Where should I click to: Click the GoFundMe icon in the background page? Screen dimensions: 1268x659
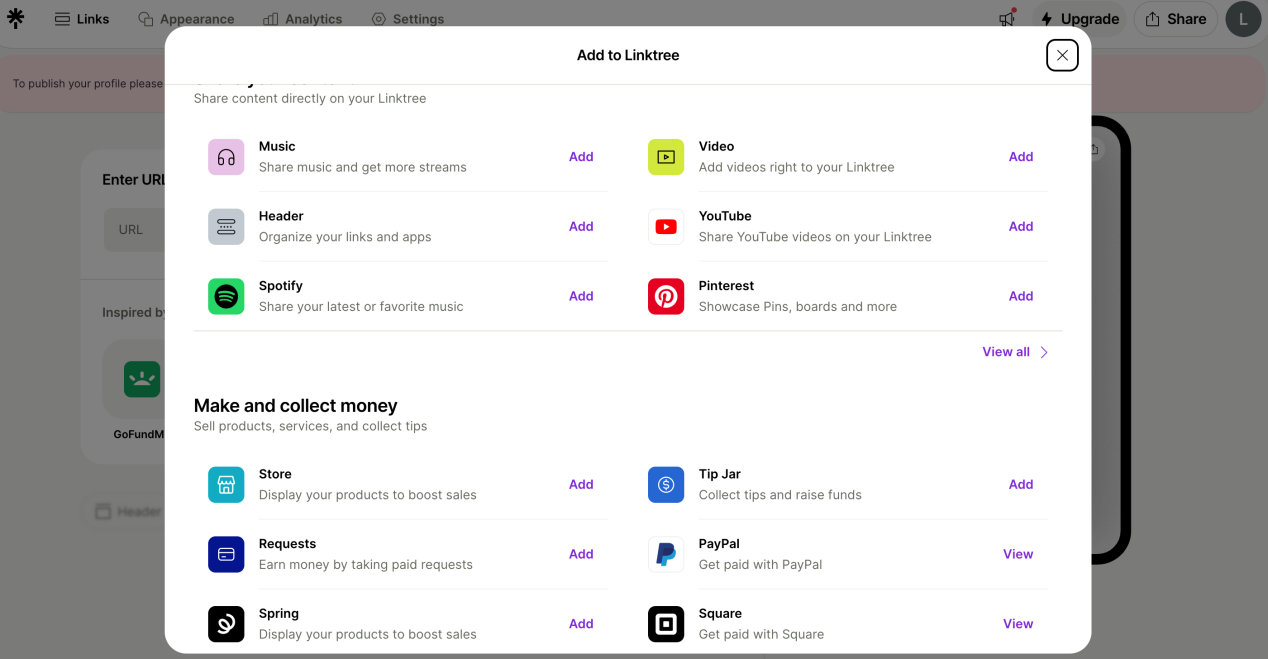point(142,379)
